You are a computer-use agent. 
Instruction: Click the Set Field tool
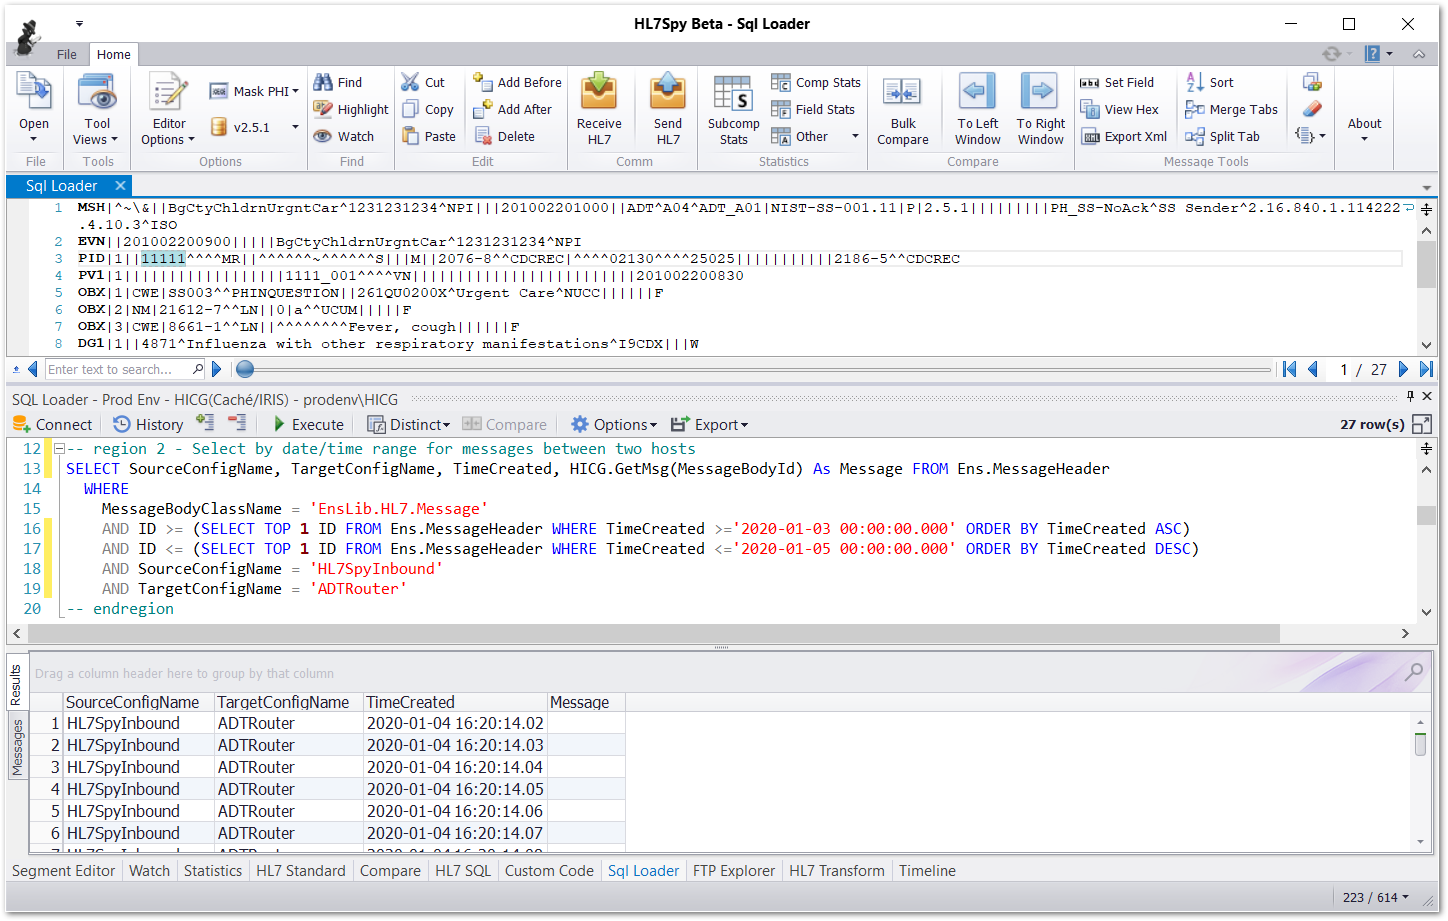click(1117, 82)
